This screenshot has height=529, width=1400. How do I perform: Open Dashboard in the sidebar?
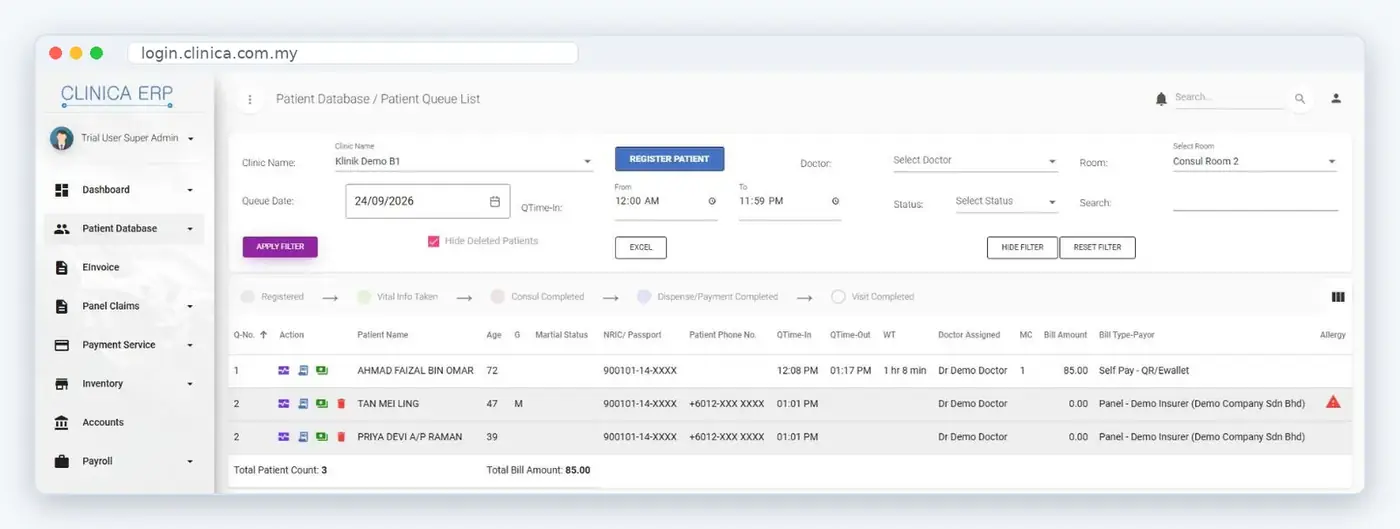pyautogui.click(x=124, y=190)
